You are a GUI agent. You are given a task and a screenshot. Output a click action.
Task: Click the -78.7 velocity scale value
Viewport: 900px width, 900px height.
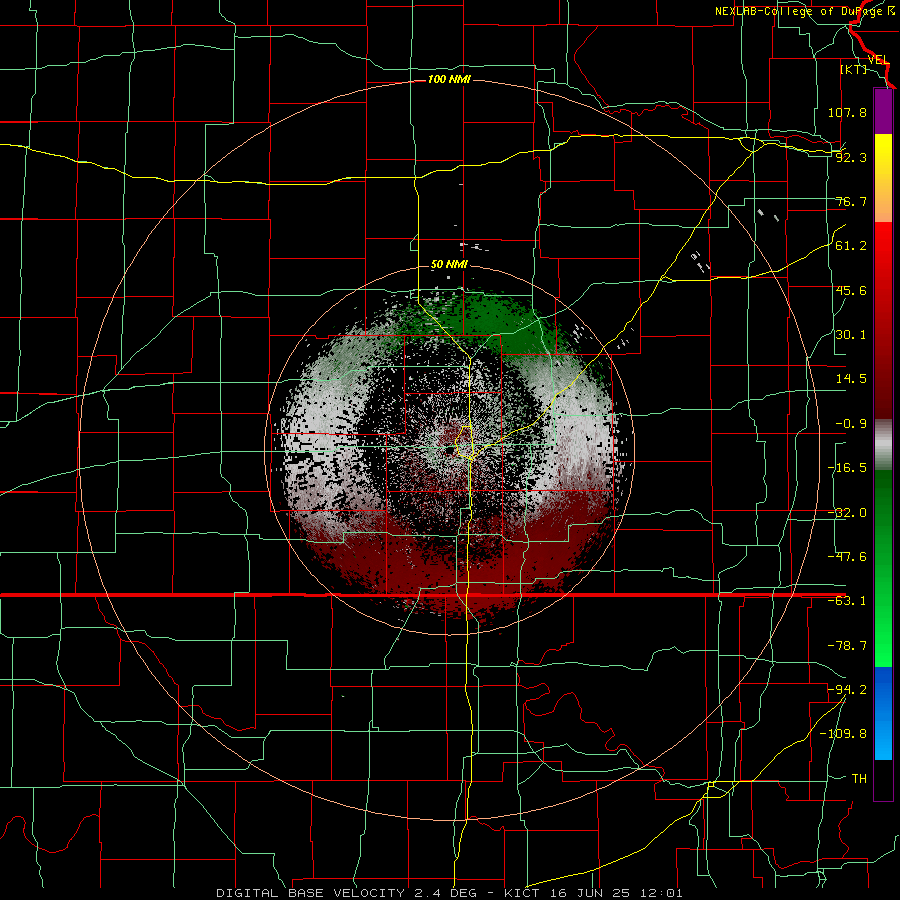click(x=847, y=646)
